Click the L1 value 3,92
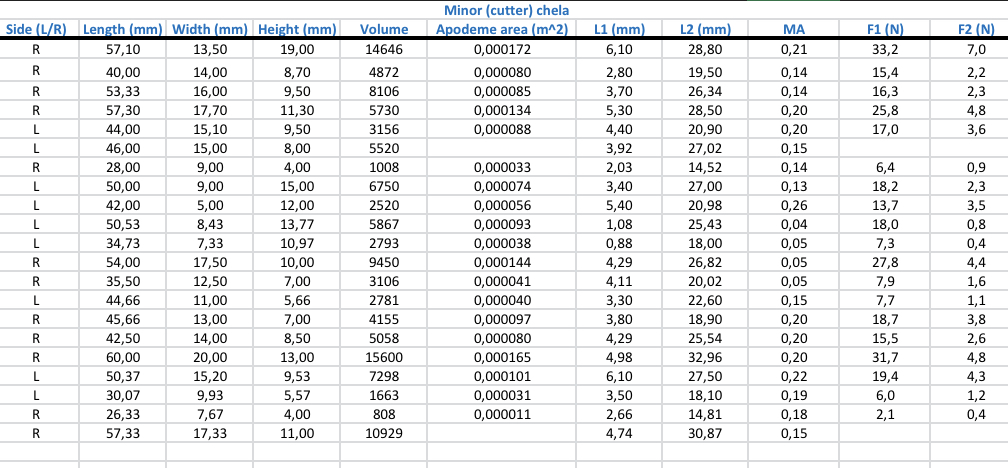The height and width of the screenshot is (468, 1008). [619, 148]
